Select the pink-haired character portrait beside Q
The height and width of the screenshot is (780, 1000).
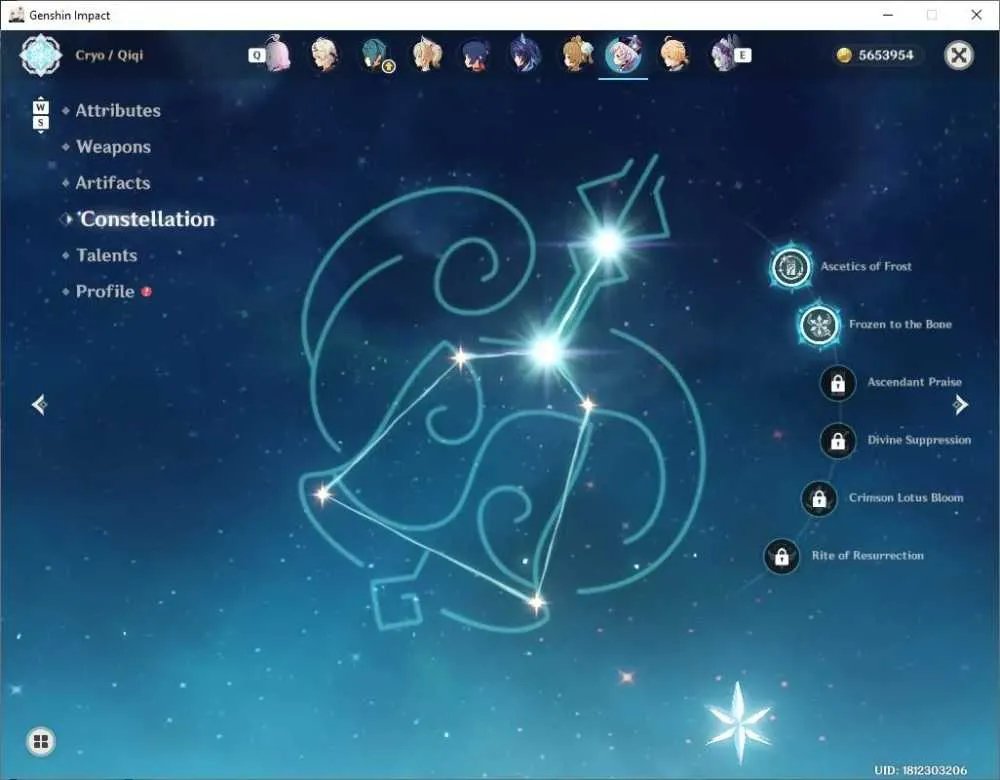point(278,54)
